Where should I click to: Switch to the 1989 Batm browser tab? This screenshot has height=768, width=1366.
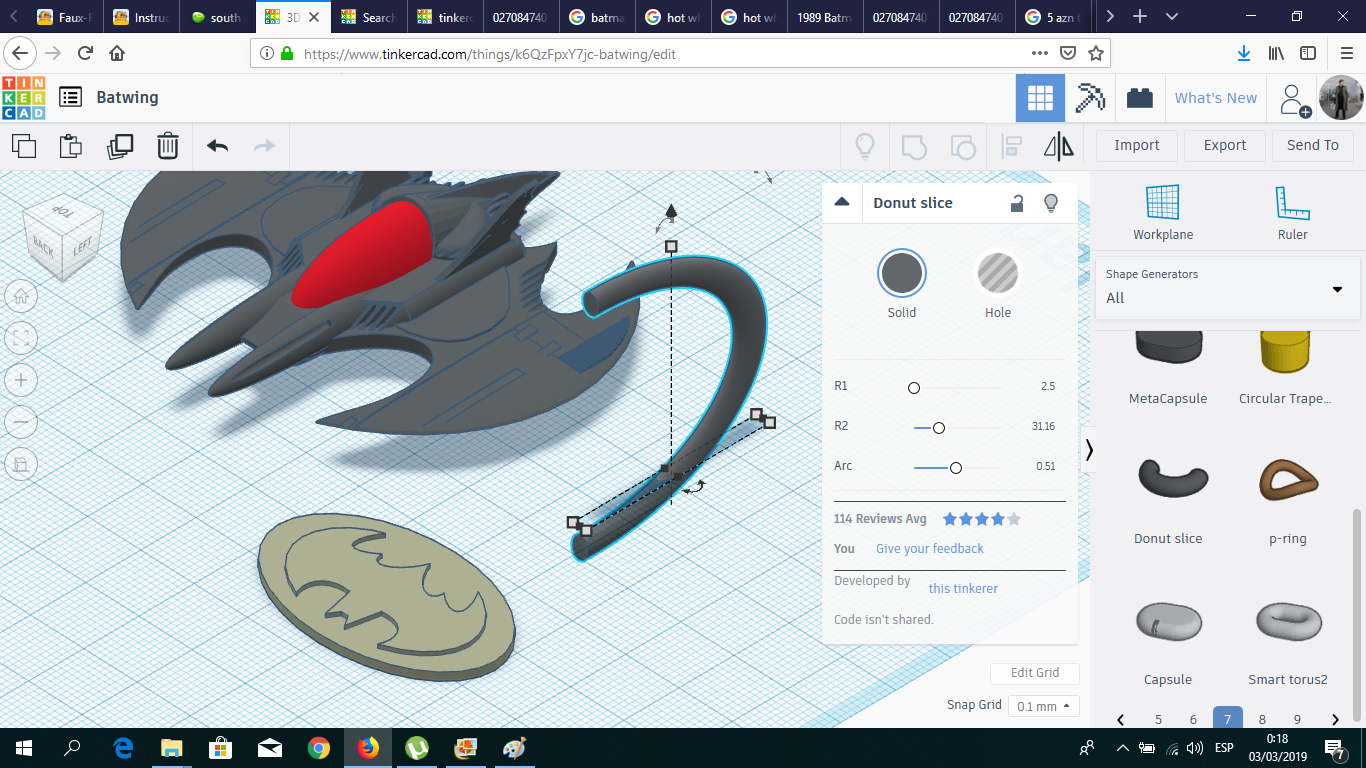point(825,17)
